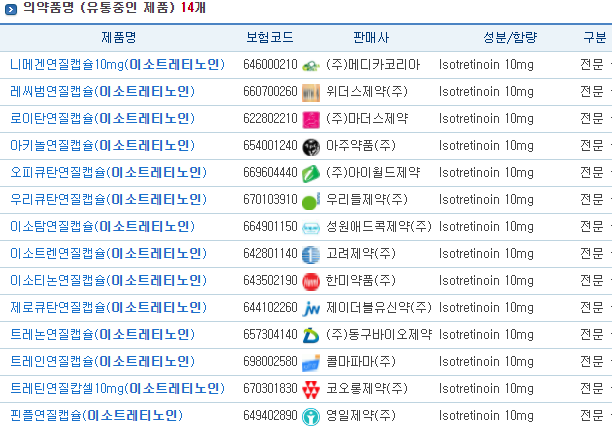
Task: Click the blue arrow icon beside 의약품명 heading
Action: tap(11, 9)
